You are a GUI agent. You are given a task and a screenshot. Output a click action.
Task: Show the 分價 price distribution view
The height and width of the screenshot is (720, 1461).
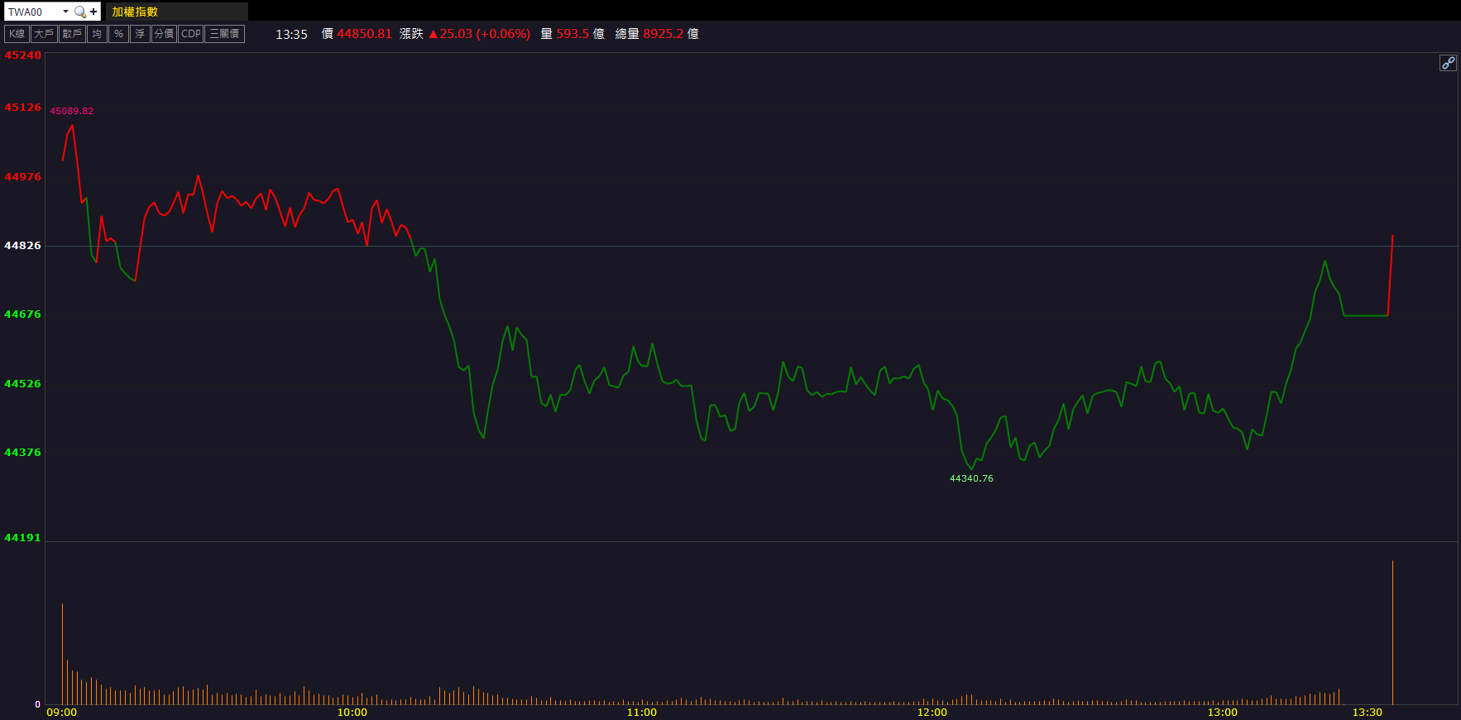[164, 34]
